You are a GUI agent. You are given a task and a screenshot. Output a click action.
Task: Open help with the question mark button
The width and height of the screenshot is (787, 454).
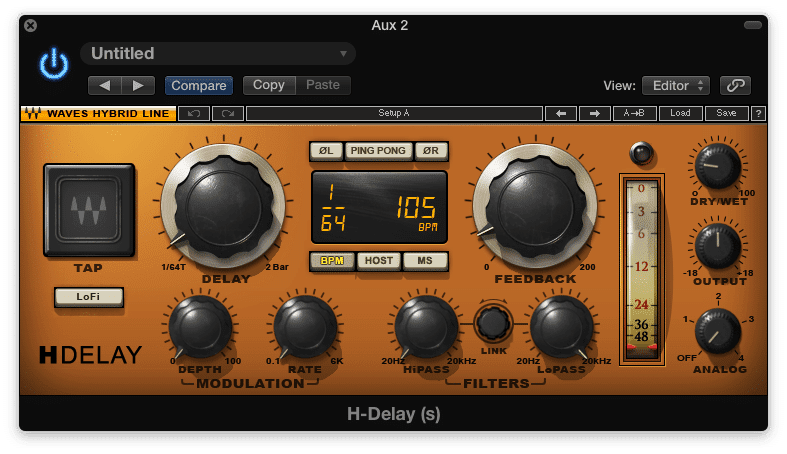(x=758, y=113)
